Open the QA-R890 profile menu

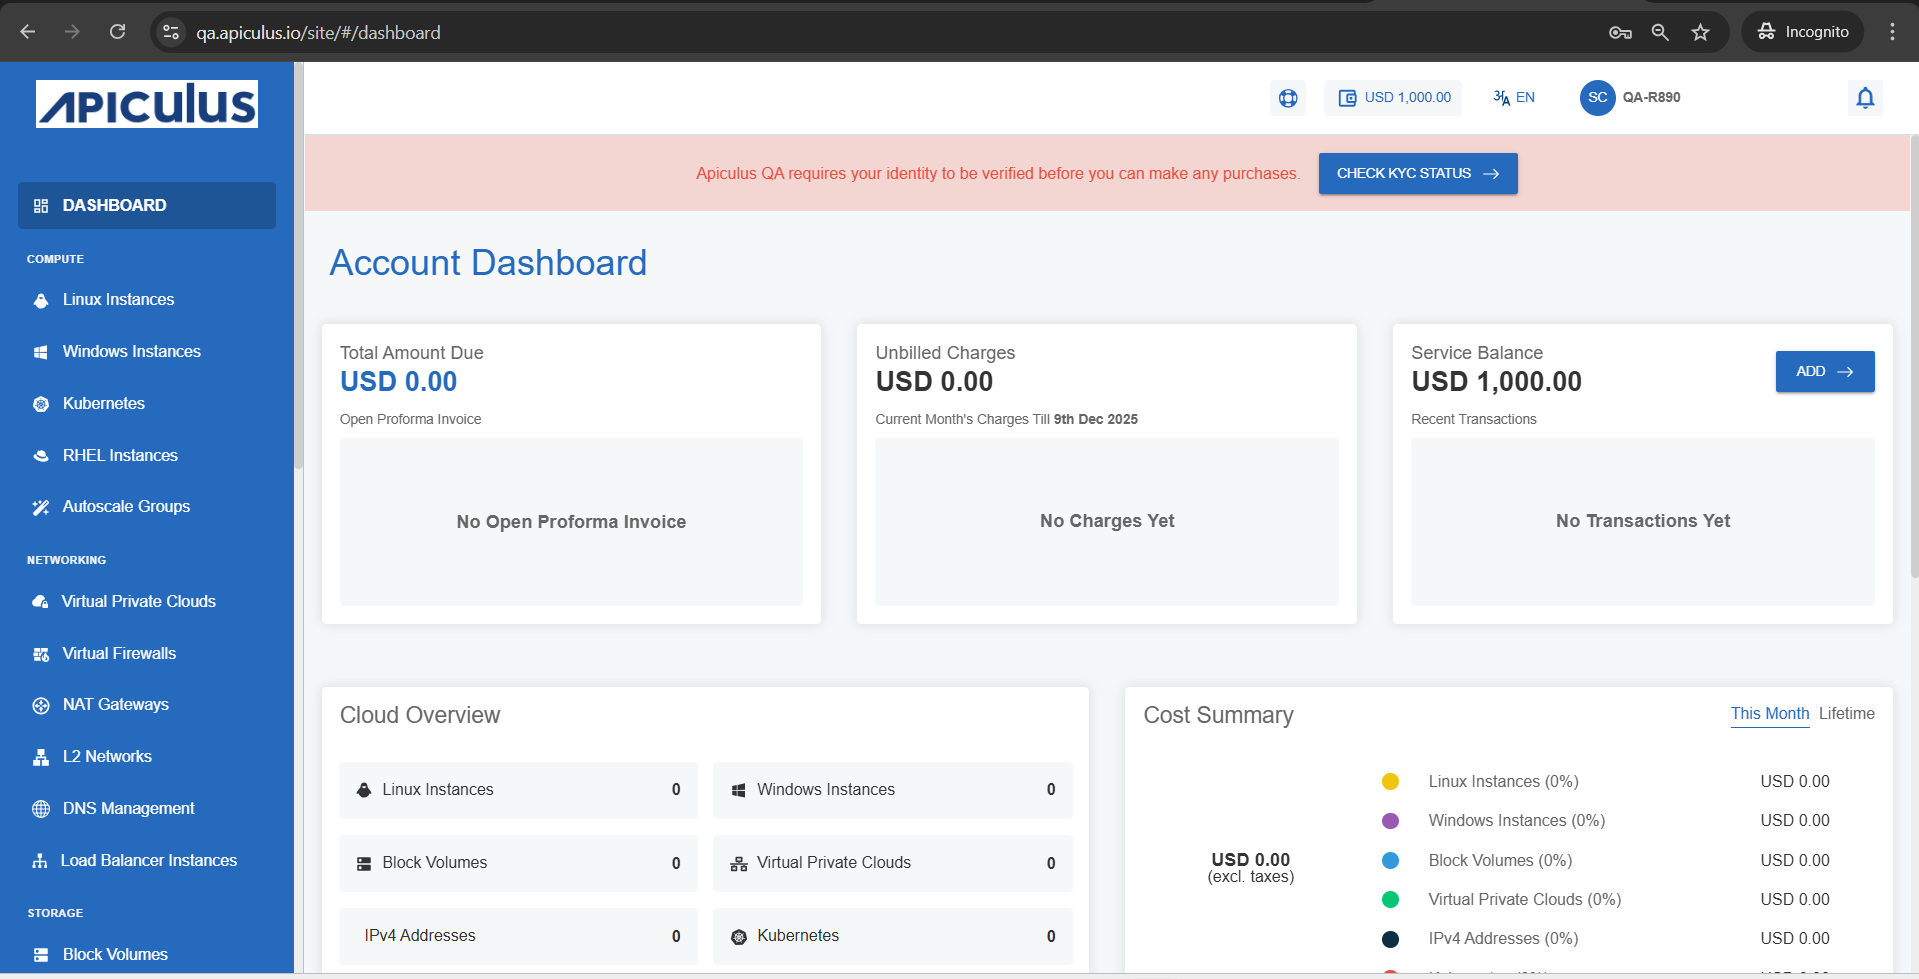pyautogui.click(x=1630, y=97)
